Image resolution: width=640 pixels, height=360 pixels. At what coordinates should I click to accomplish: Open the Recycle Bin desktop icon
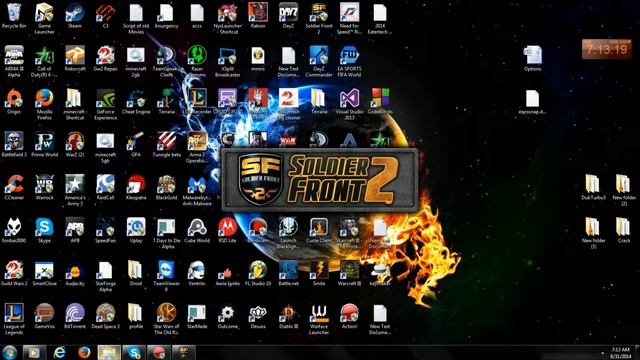pos(14,16)
